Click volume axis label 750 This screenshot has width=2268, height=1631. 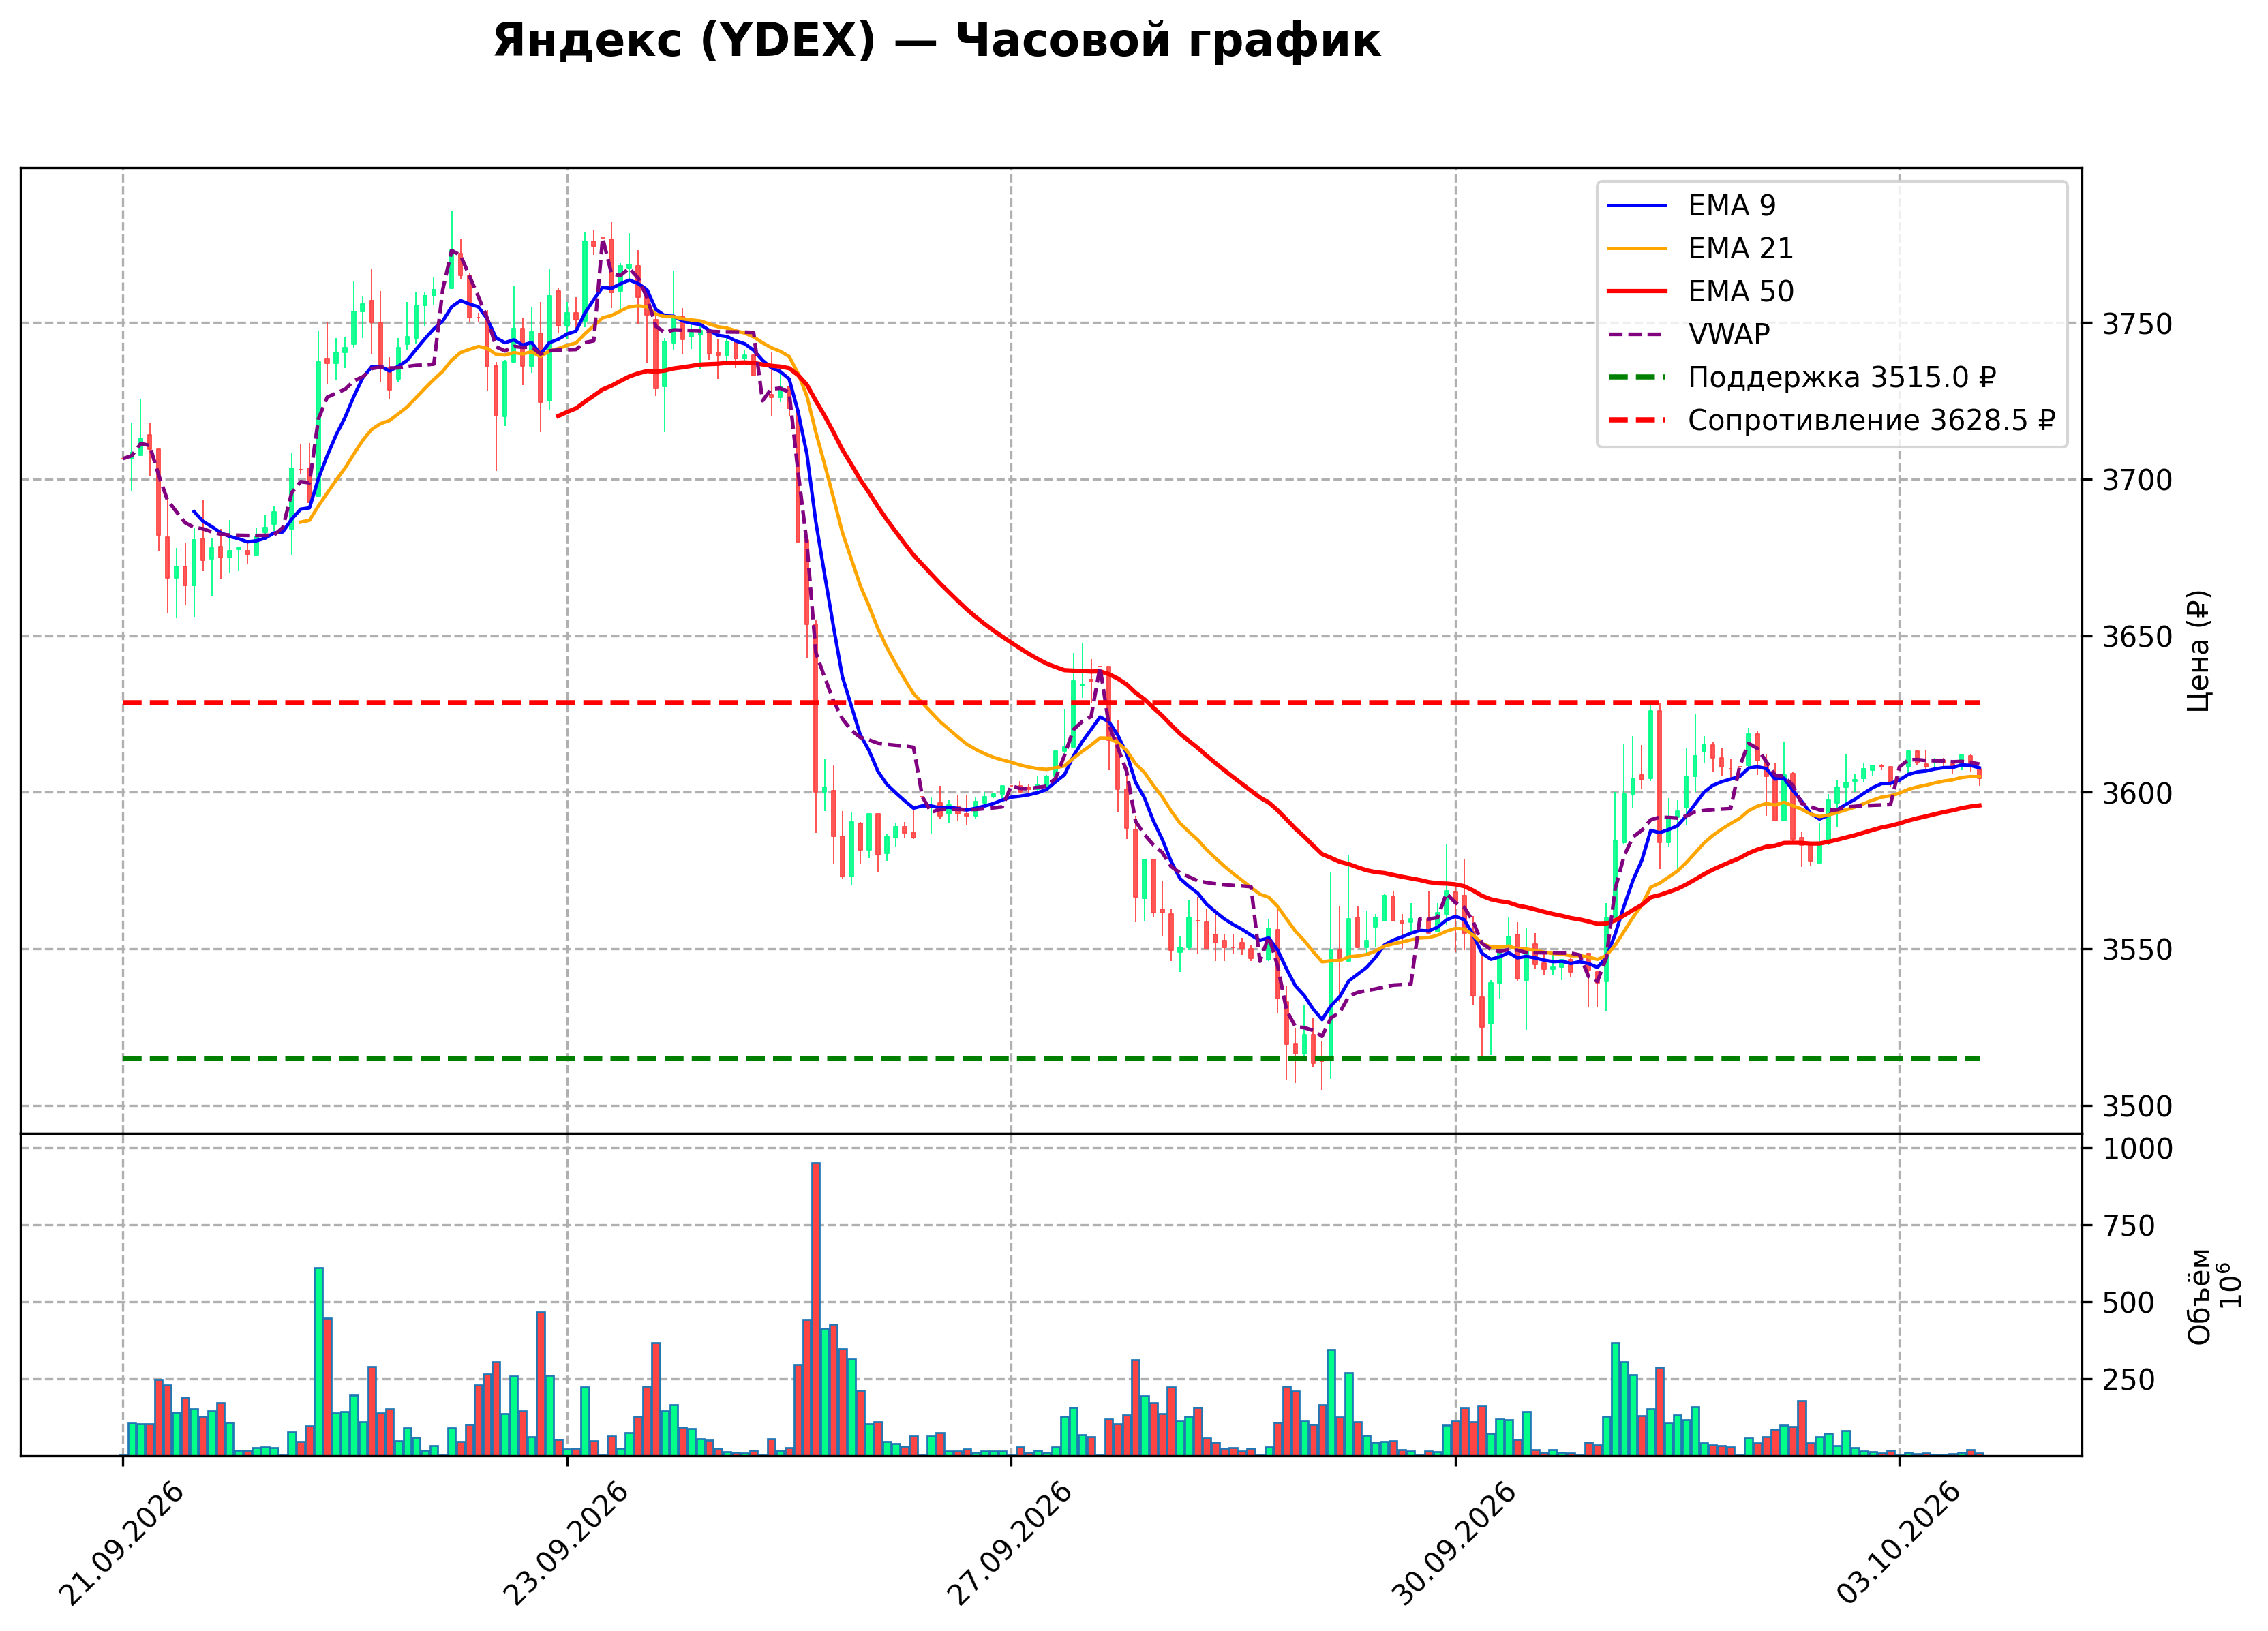(x=2128, y=1226)
